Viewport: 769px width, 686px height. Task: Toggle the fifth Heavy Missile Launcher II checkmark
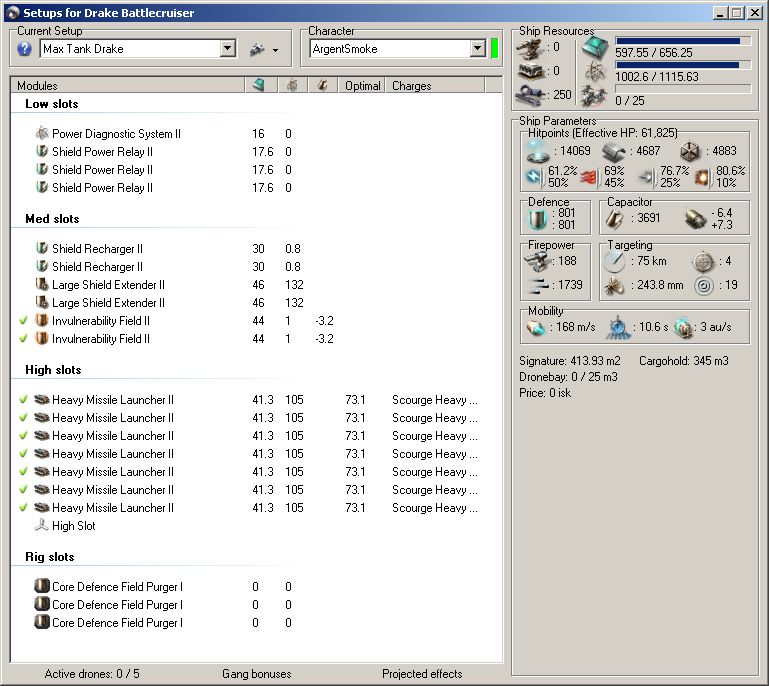(23, 471)
